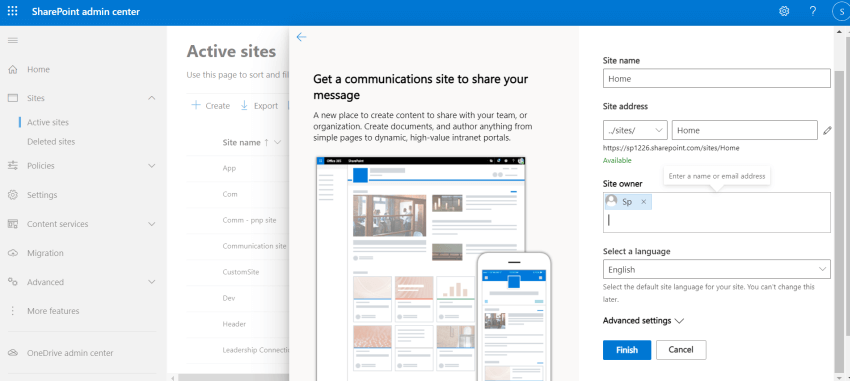Open Site name column filter chevron

coord(278,143)
